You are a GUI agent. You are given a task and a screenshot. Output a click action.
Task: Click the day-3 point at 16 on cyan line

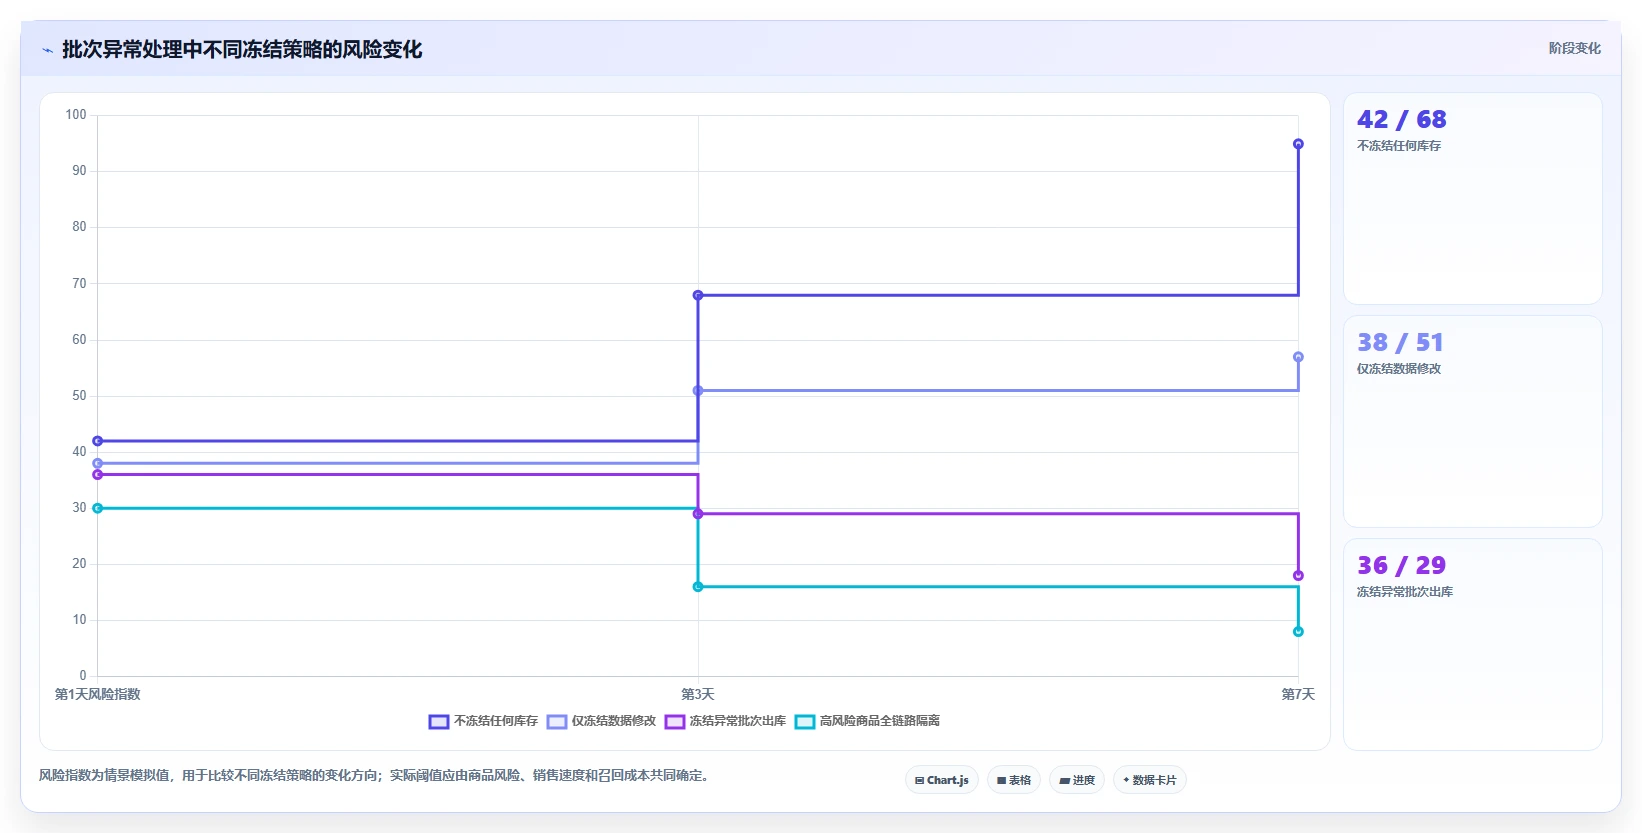coord(698,587)
